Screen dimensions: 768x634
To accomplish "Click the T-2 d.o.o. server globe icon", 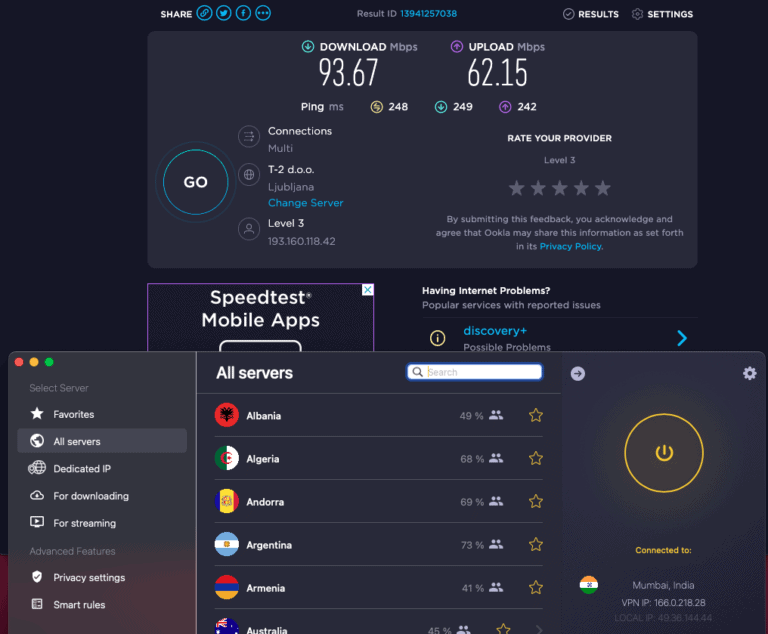I will pyautogui.click(x=249, y=174).
